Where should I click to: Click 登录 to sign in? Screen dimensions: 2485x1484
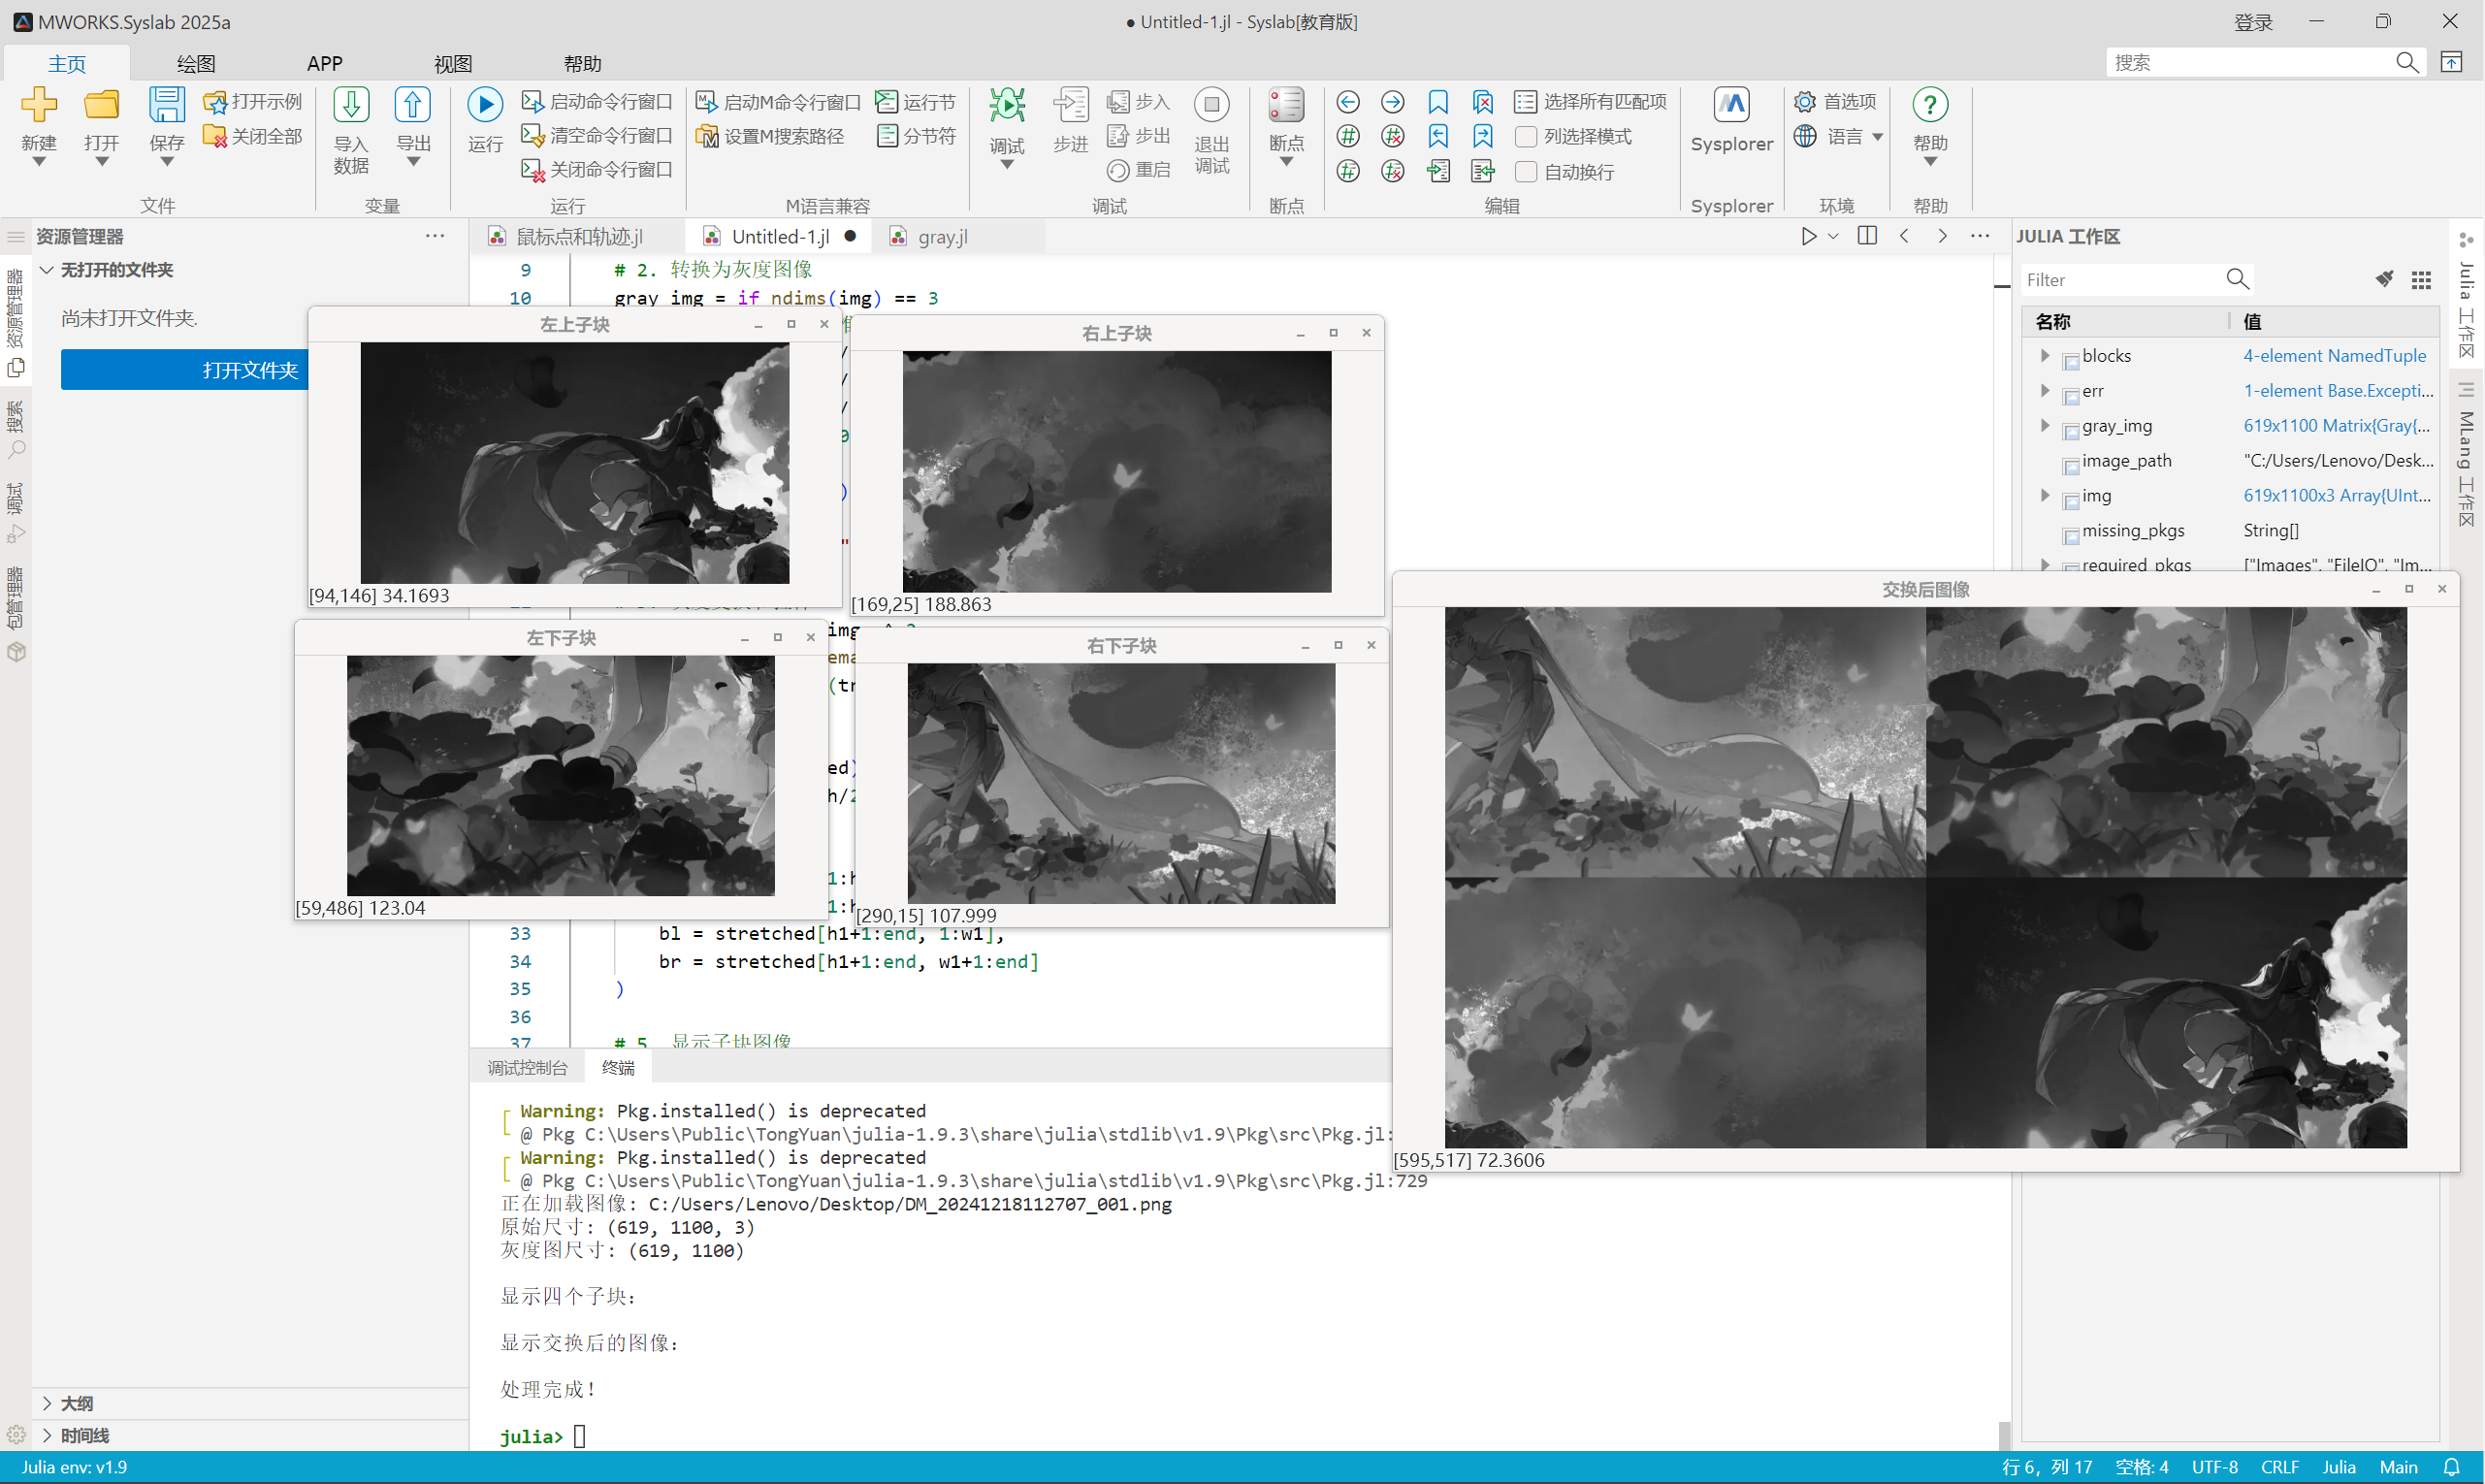[2253, 22]
